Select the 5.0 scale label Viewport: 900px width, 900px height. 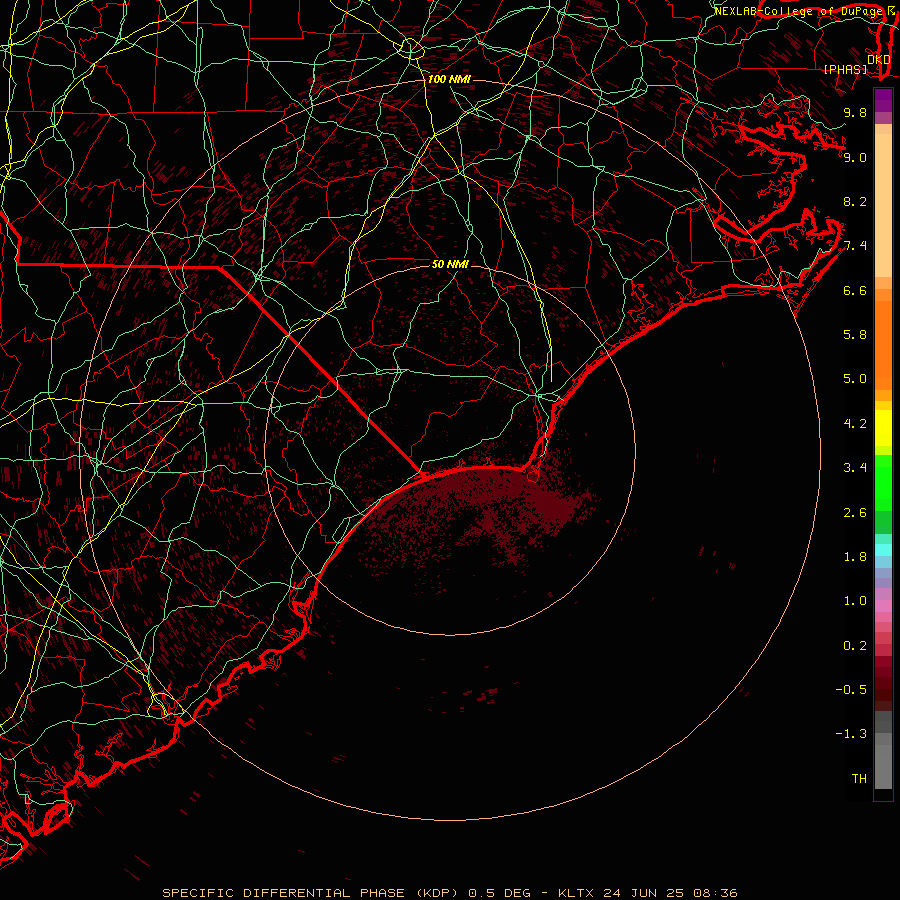(x=855, y=379)
